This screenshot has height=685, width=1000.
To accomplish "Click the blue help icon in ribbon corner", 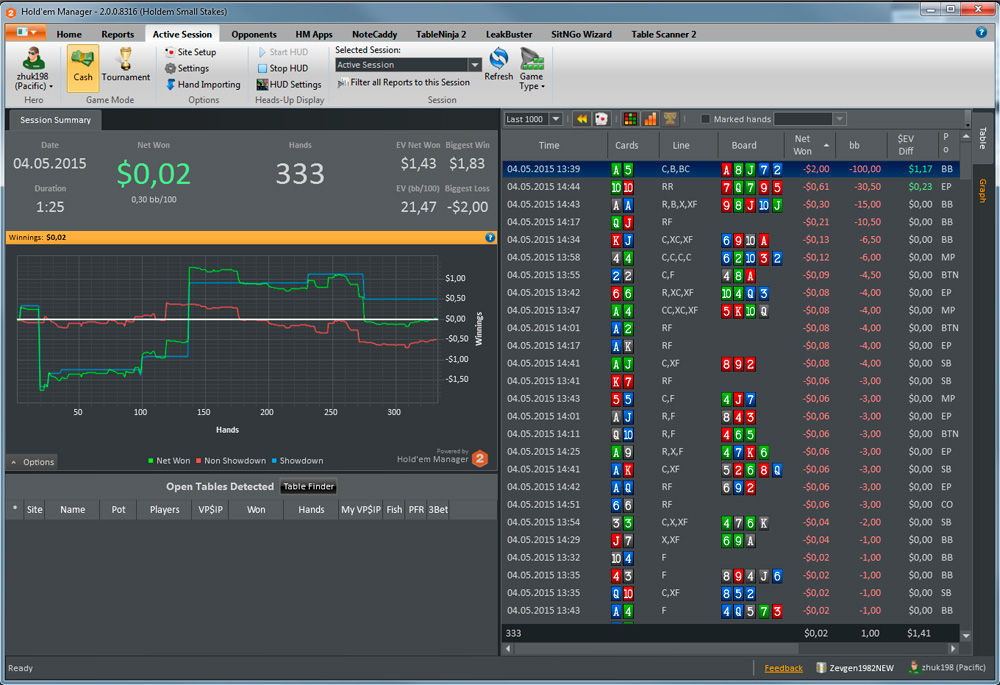I will tap(982, 33).
